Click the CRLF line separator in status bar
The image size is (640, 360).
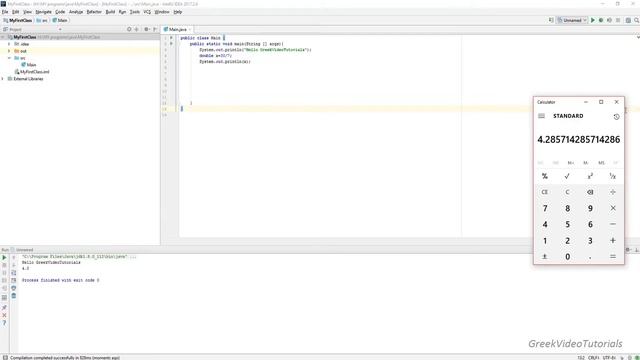(x=593, y=358)
